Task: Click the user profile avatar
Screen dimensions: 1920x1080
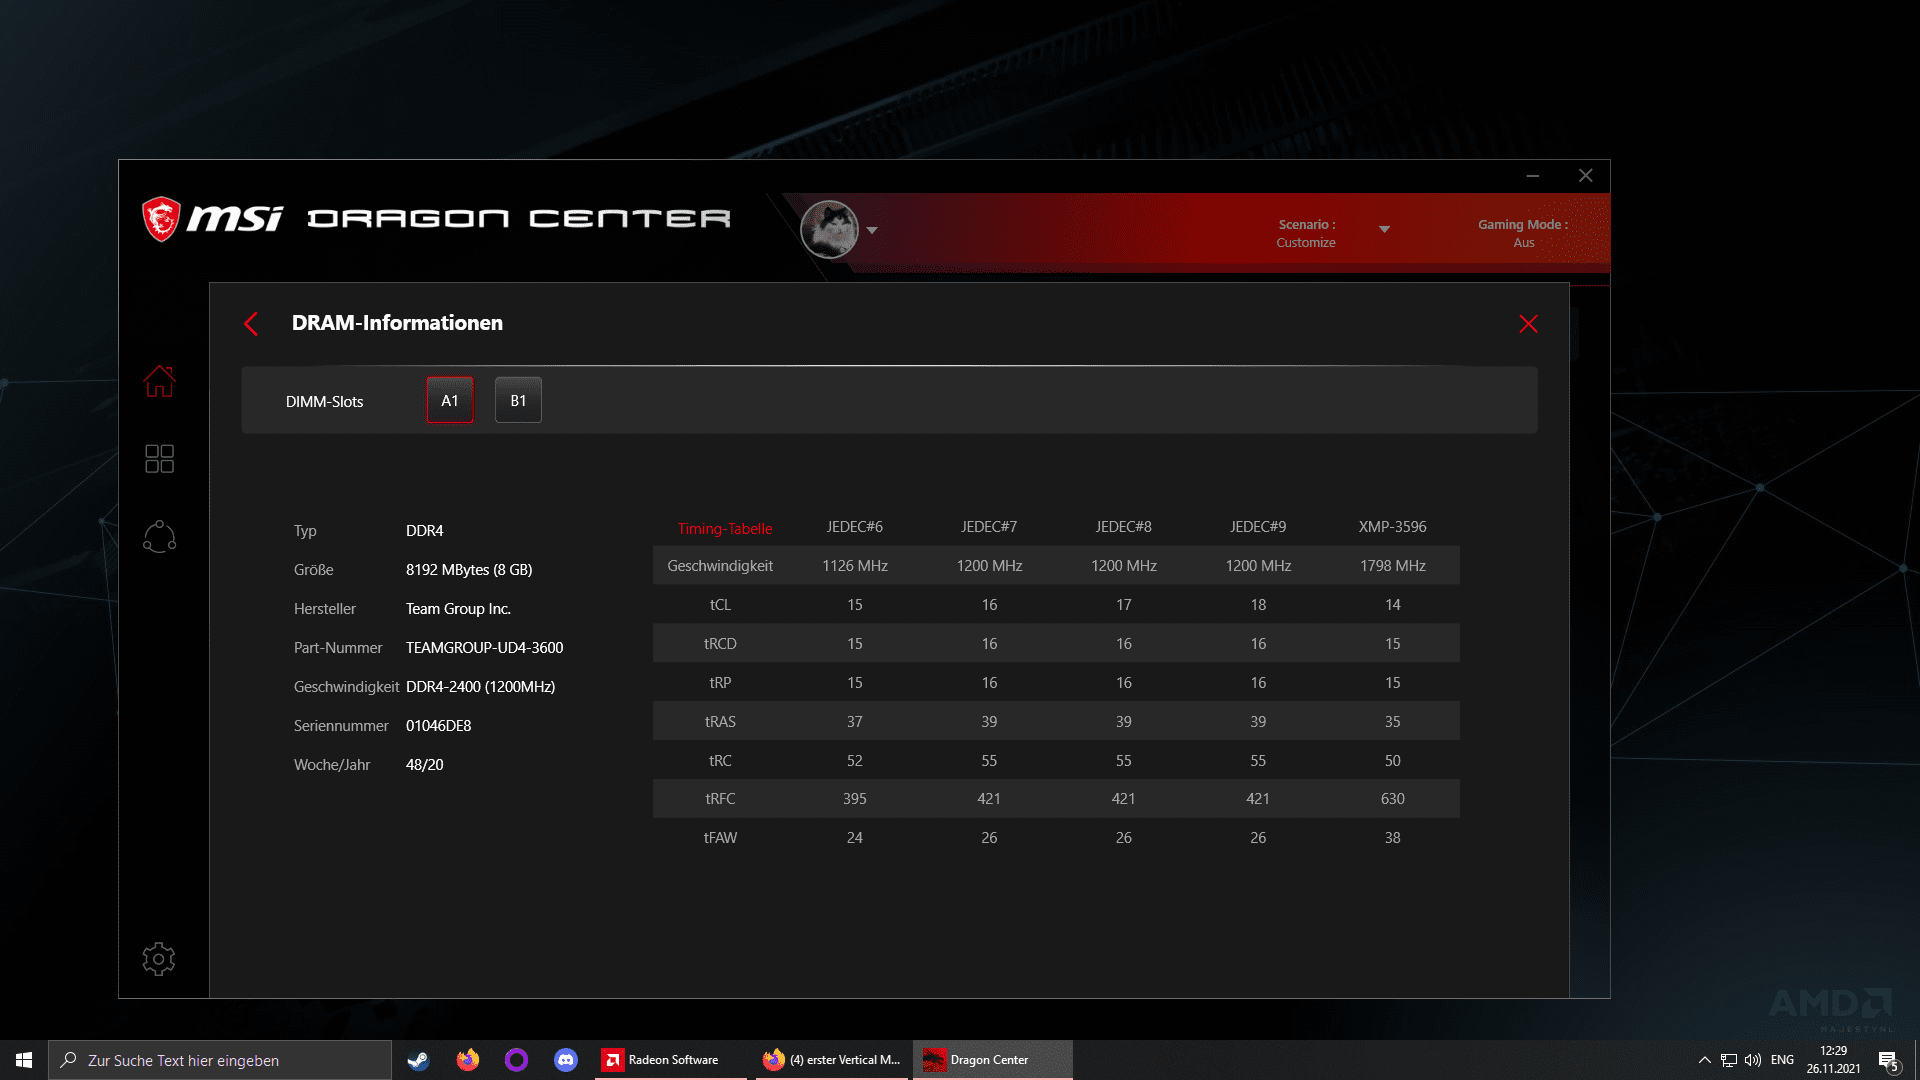Action: click(x=829, y=229)
